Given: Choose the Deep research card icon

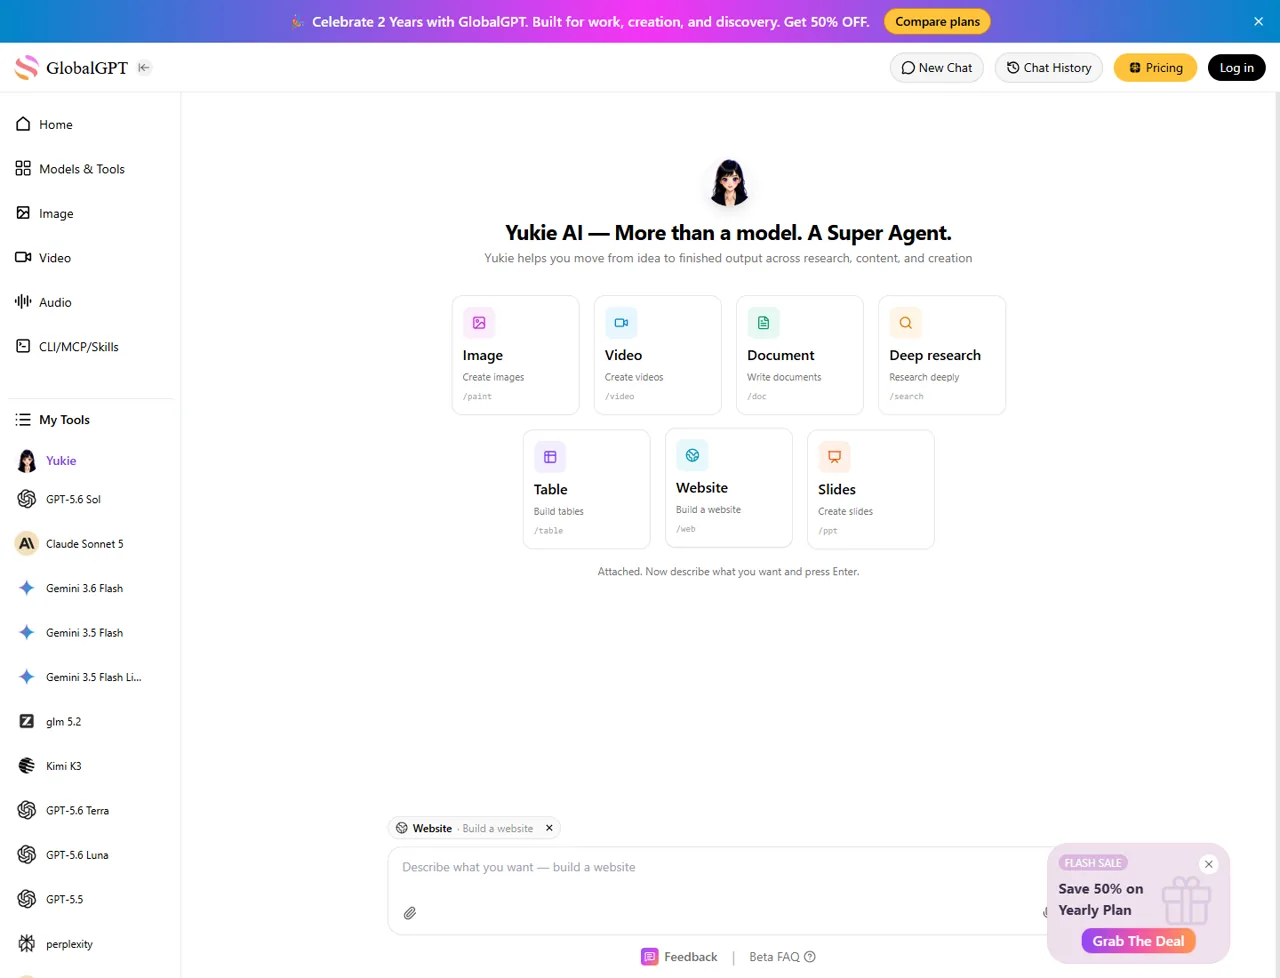Looking at the screenshot, I should [x=905, y=323].
